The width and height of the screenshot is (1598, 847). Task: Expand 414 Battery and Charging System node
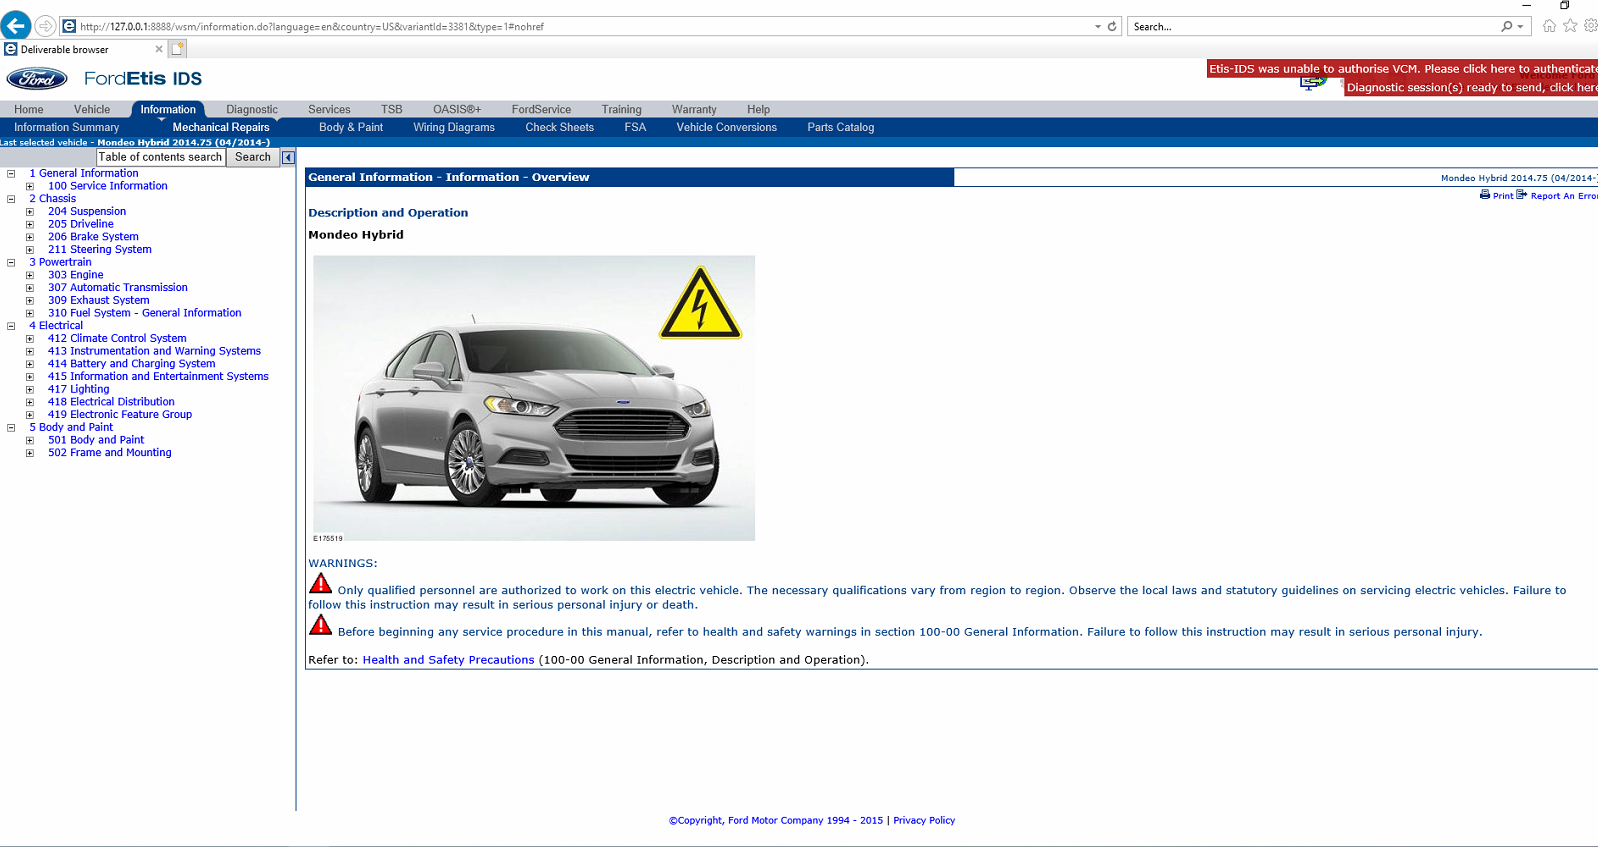coord(30,364)
